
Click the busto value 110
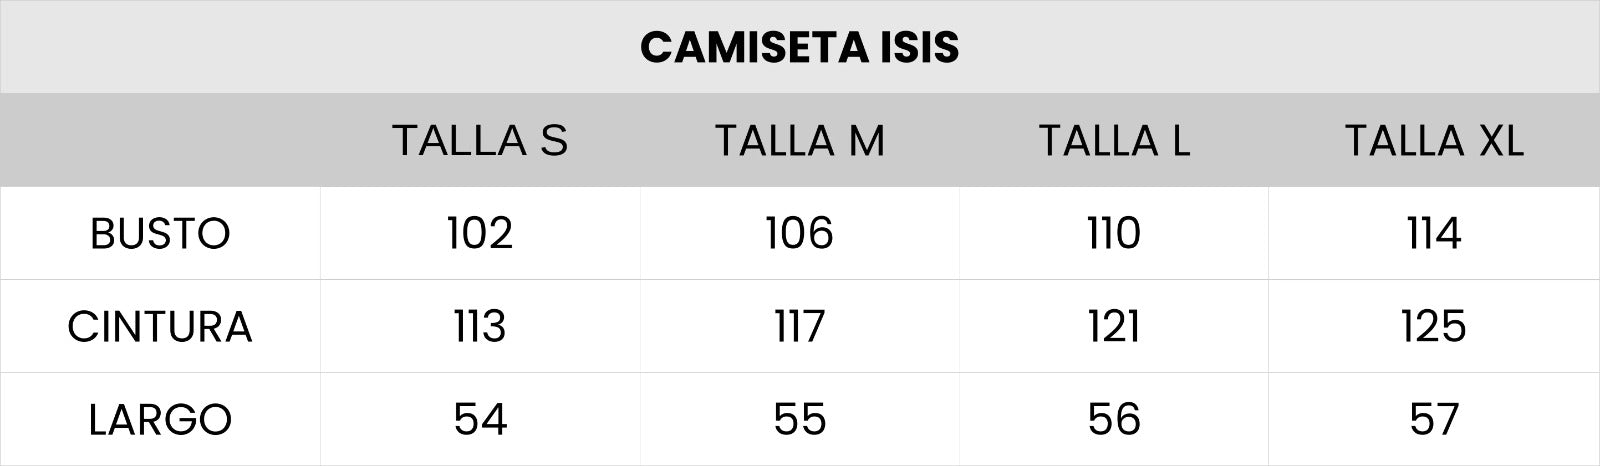[x=1114, y=234]
